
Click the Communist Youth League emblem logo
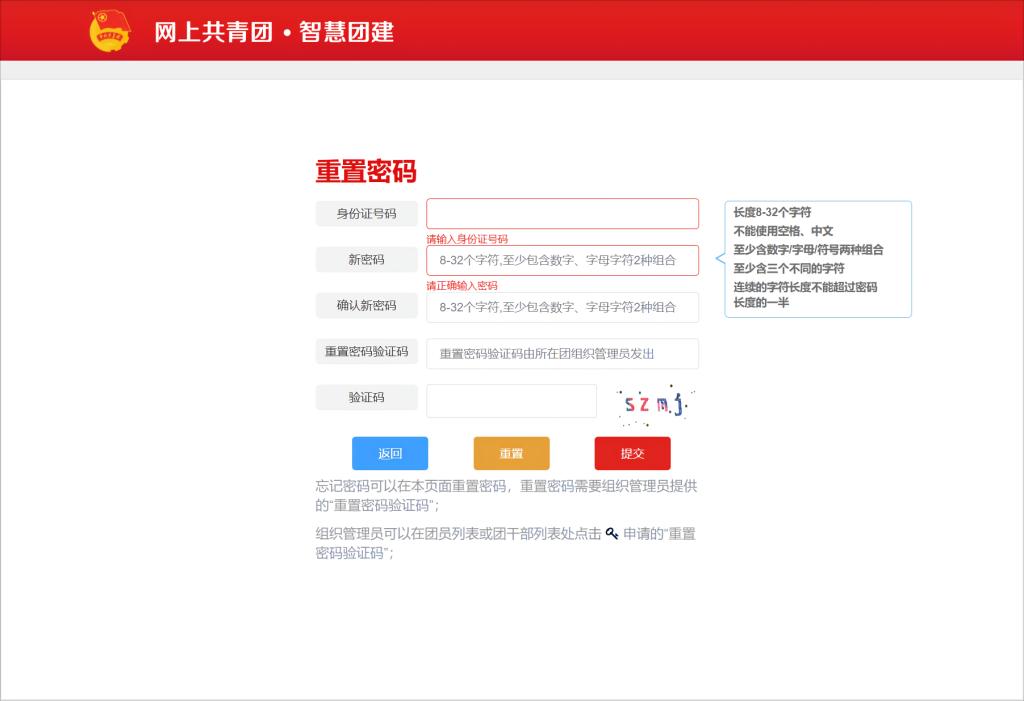pyautogui.click(x=110, y=31)
